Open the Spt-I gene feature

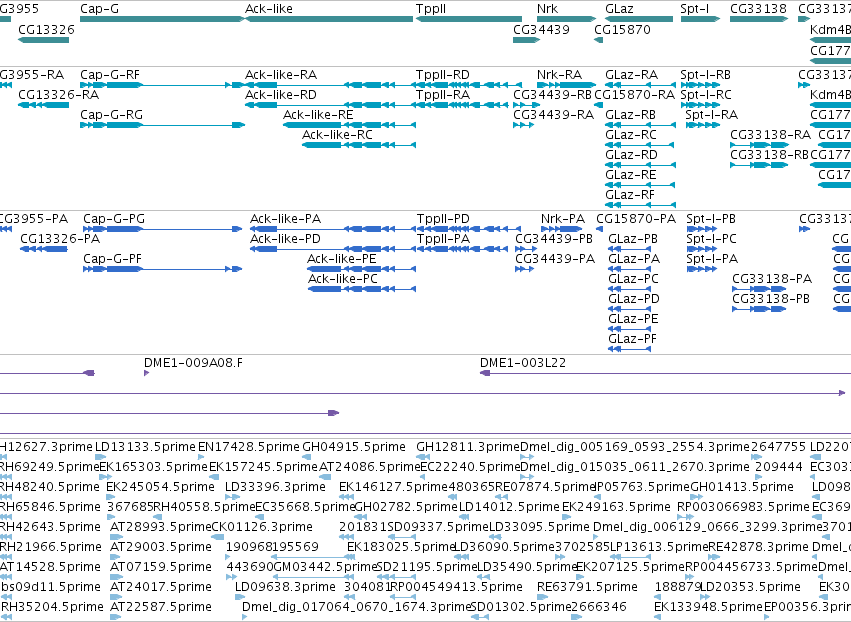[x=700, y=19]
